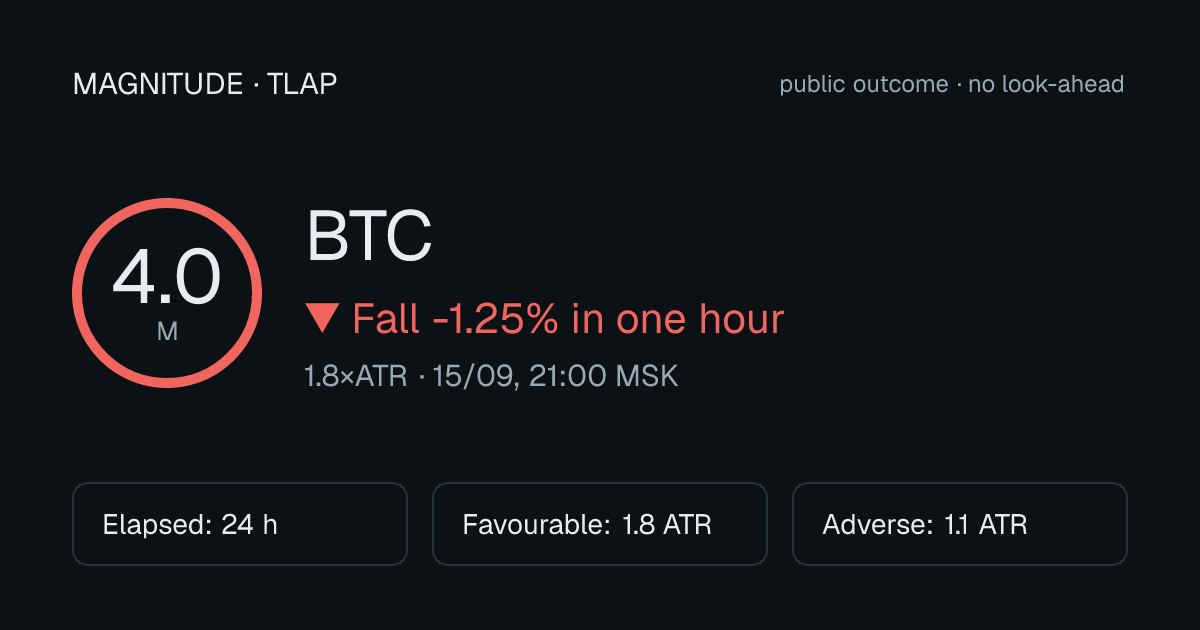Screen dimensions: 1200x630
Task: Click the word MAGNITUDE in the header
Action: 158,85
